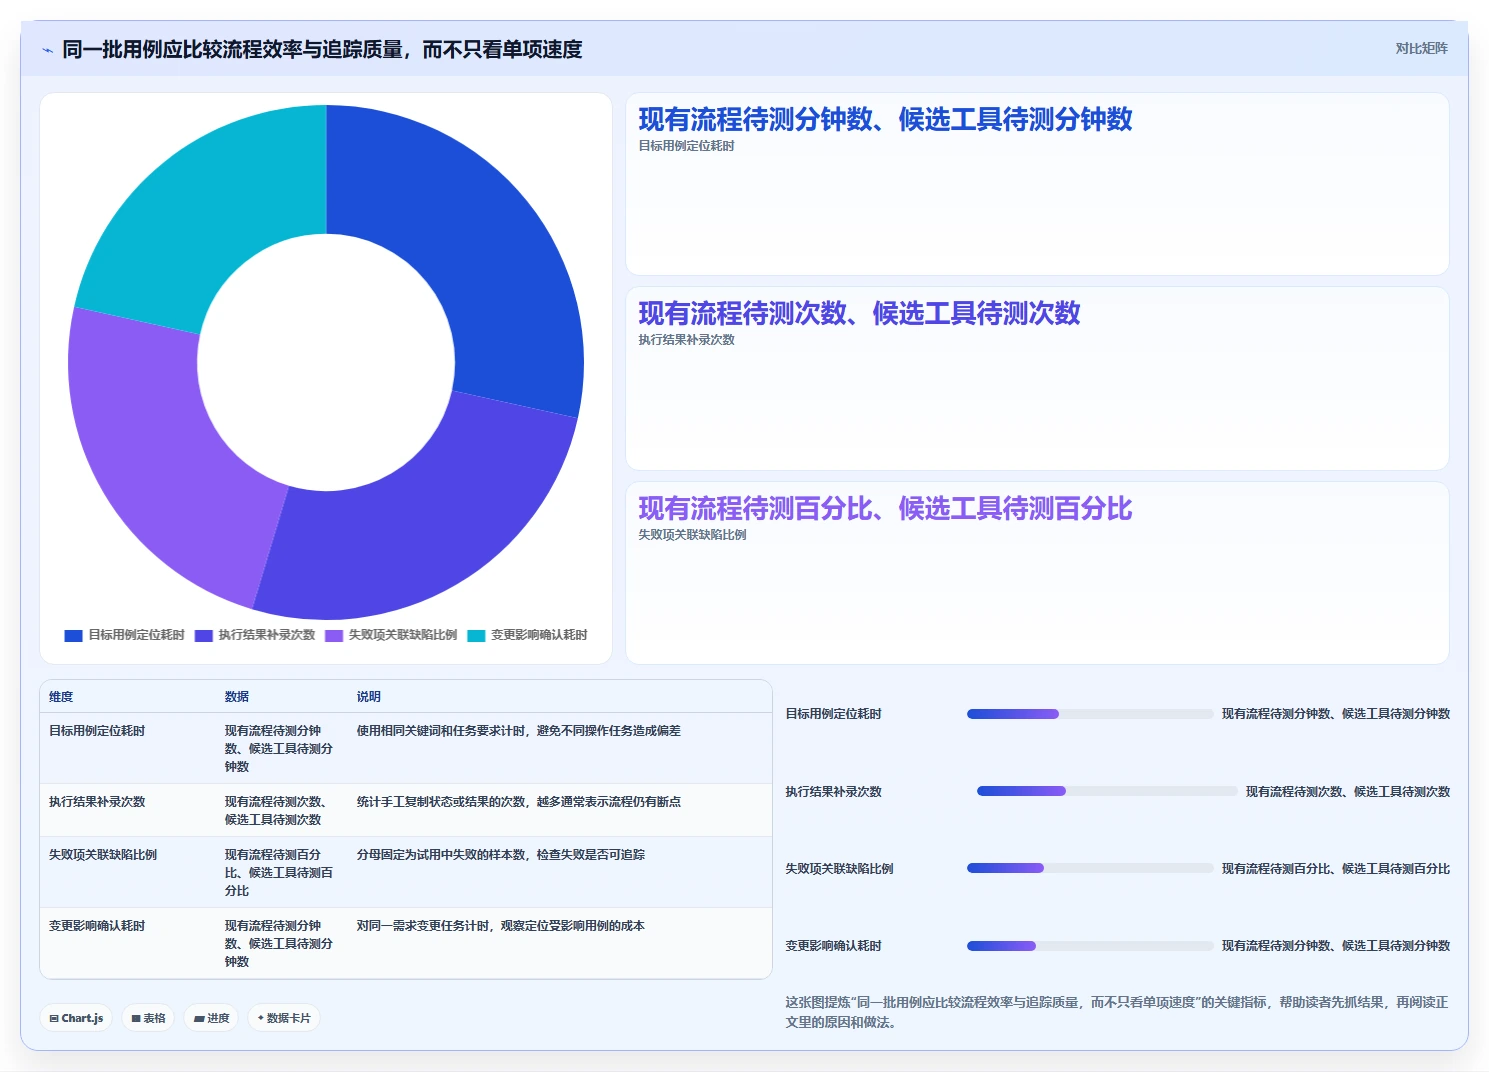Click the 表格 chip at the bottom
1489x1072 pixels.
click(x=148, y=1018)
